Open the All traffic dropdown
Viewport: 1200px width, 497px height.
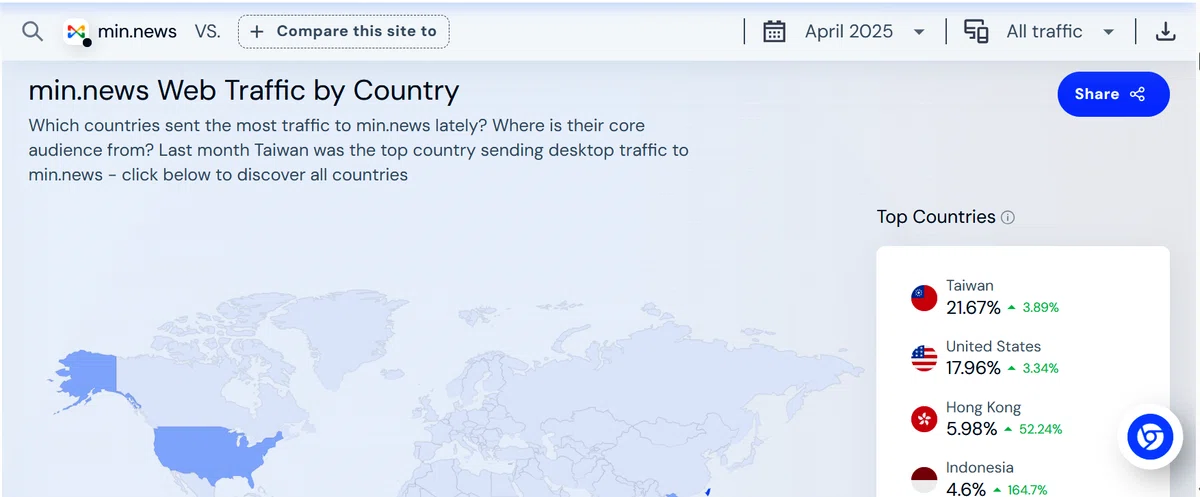[1061, 31]
